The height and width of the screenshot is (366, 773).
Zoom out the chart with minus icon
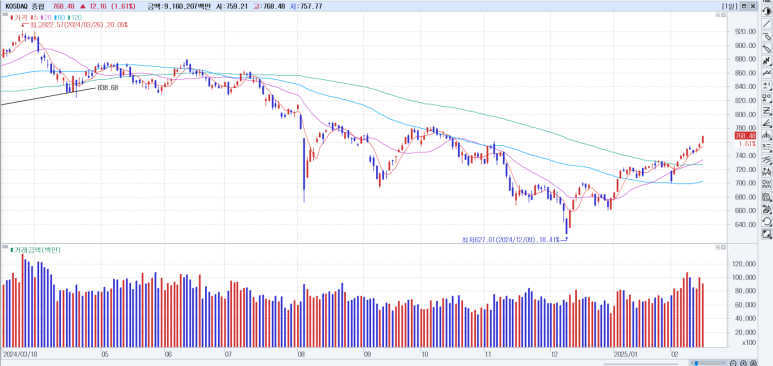point(733,363)
